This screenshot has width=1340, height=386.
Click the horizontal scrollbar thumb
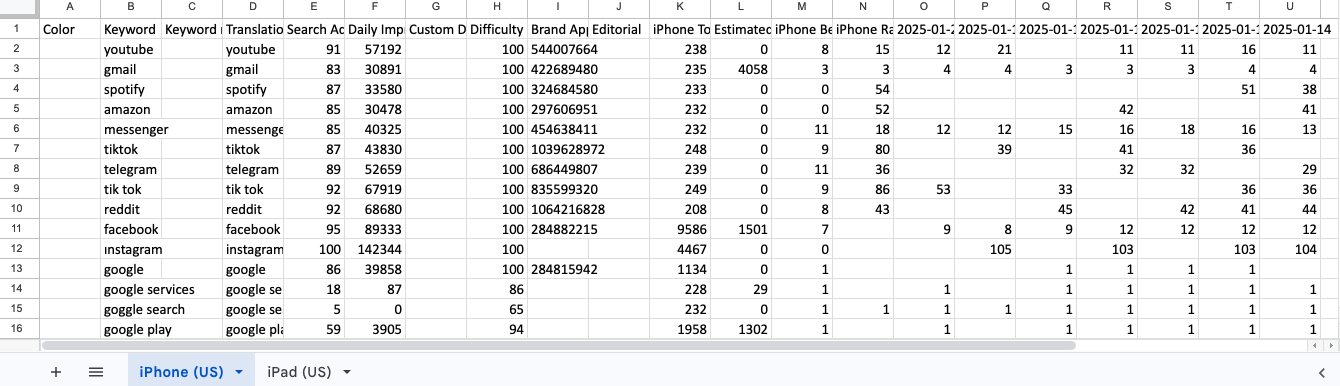(558, 345)
